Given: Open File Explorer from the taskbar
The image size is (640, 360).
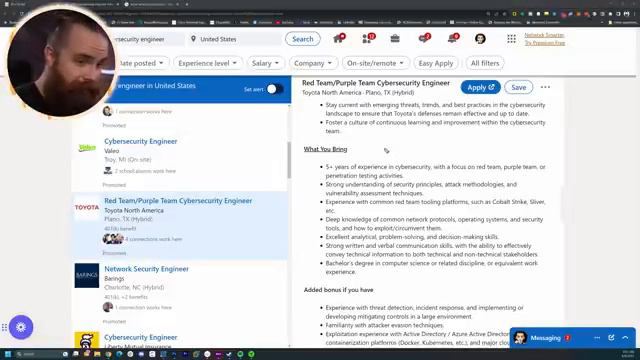Looking at the screenshot, I should click(x=97, y=354).
